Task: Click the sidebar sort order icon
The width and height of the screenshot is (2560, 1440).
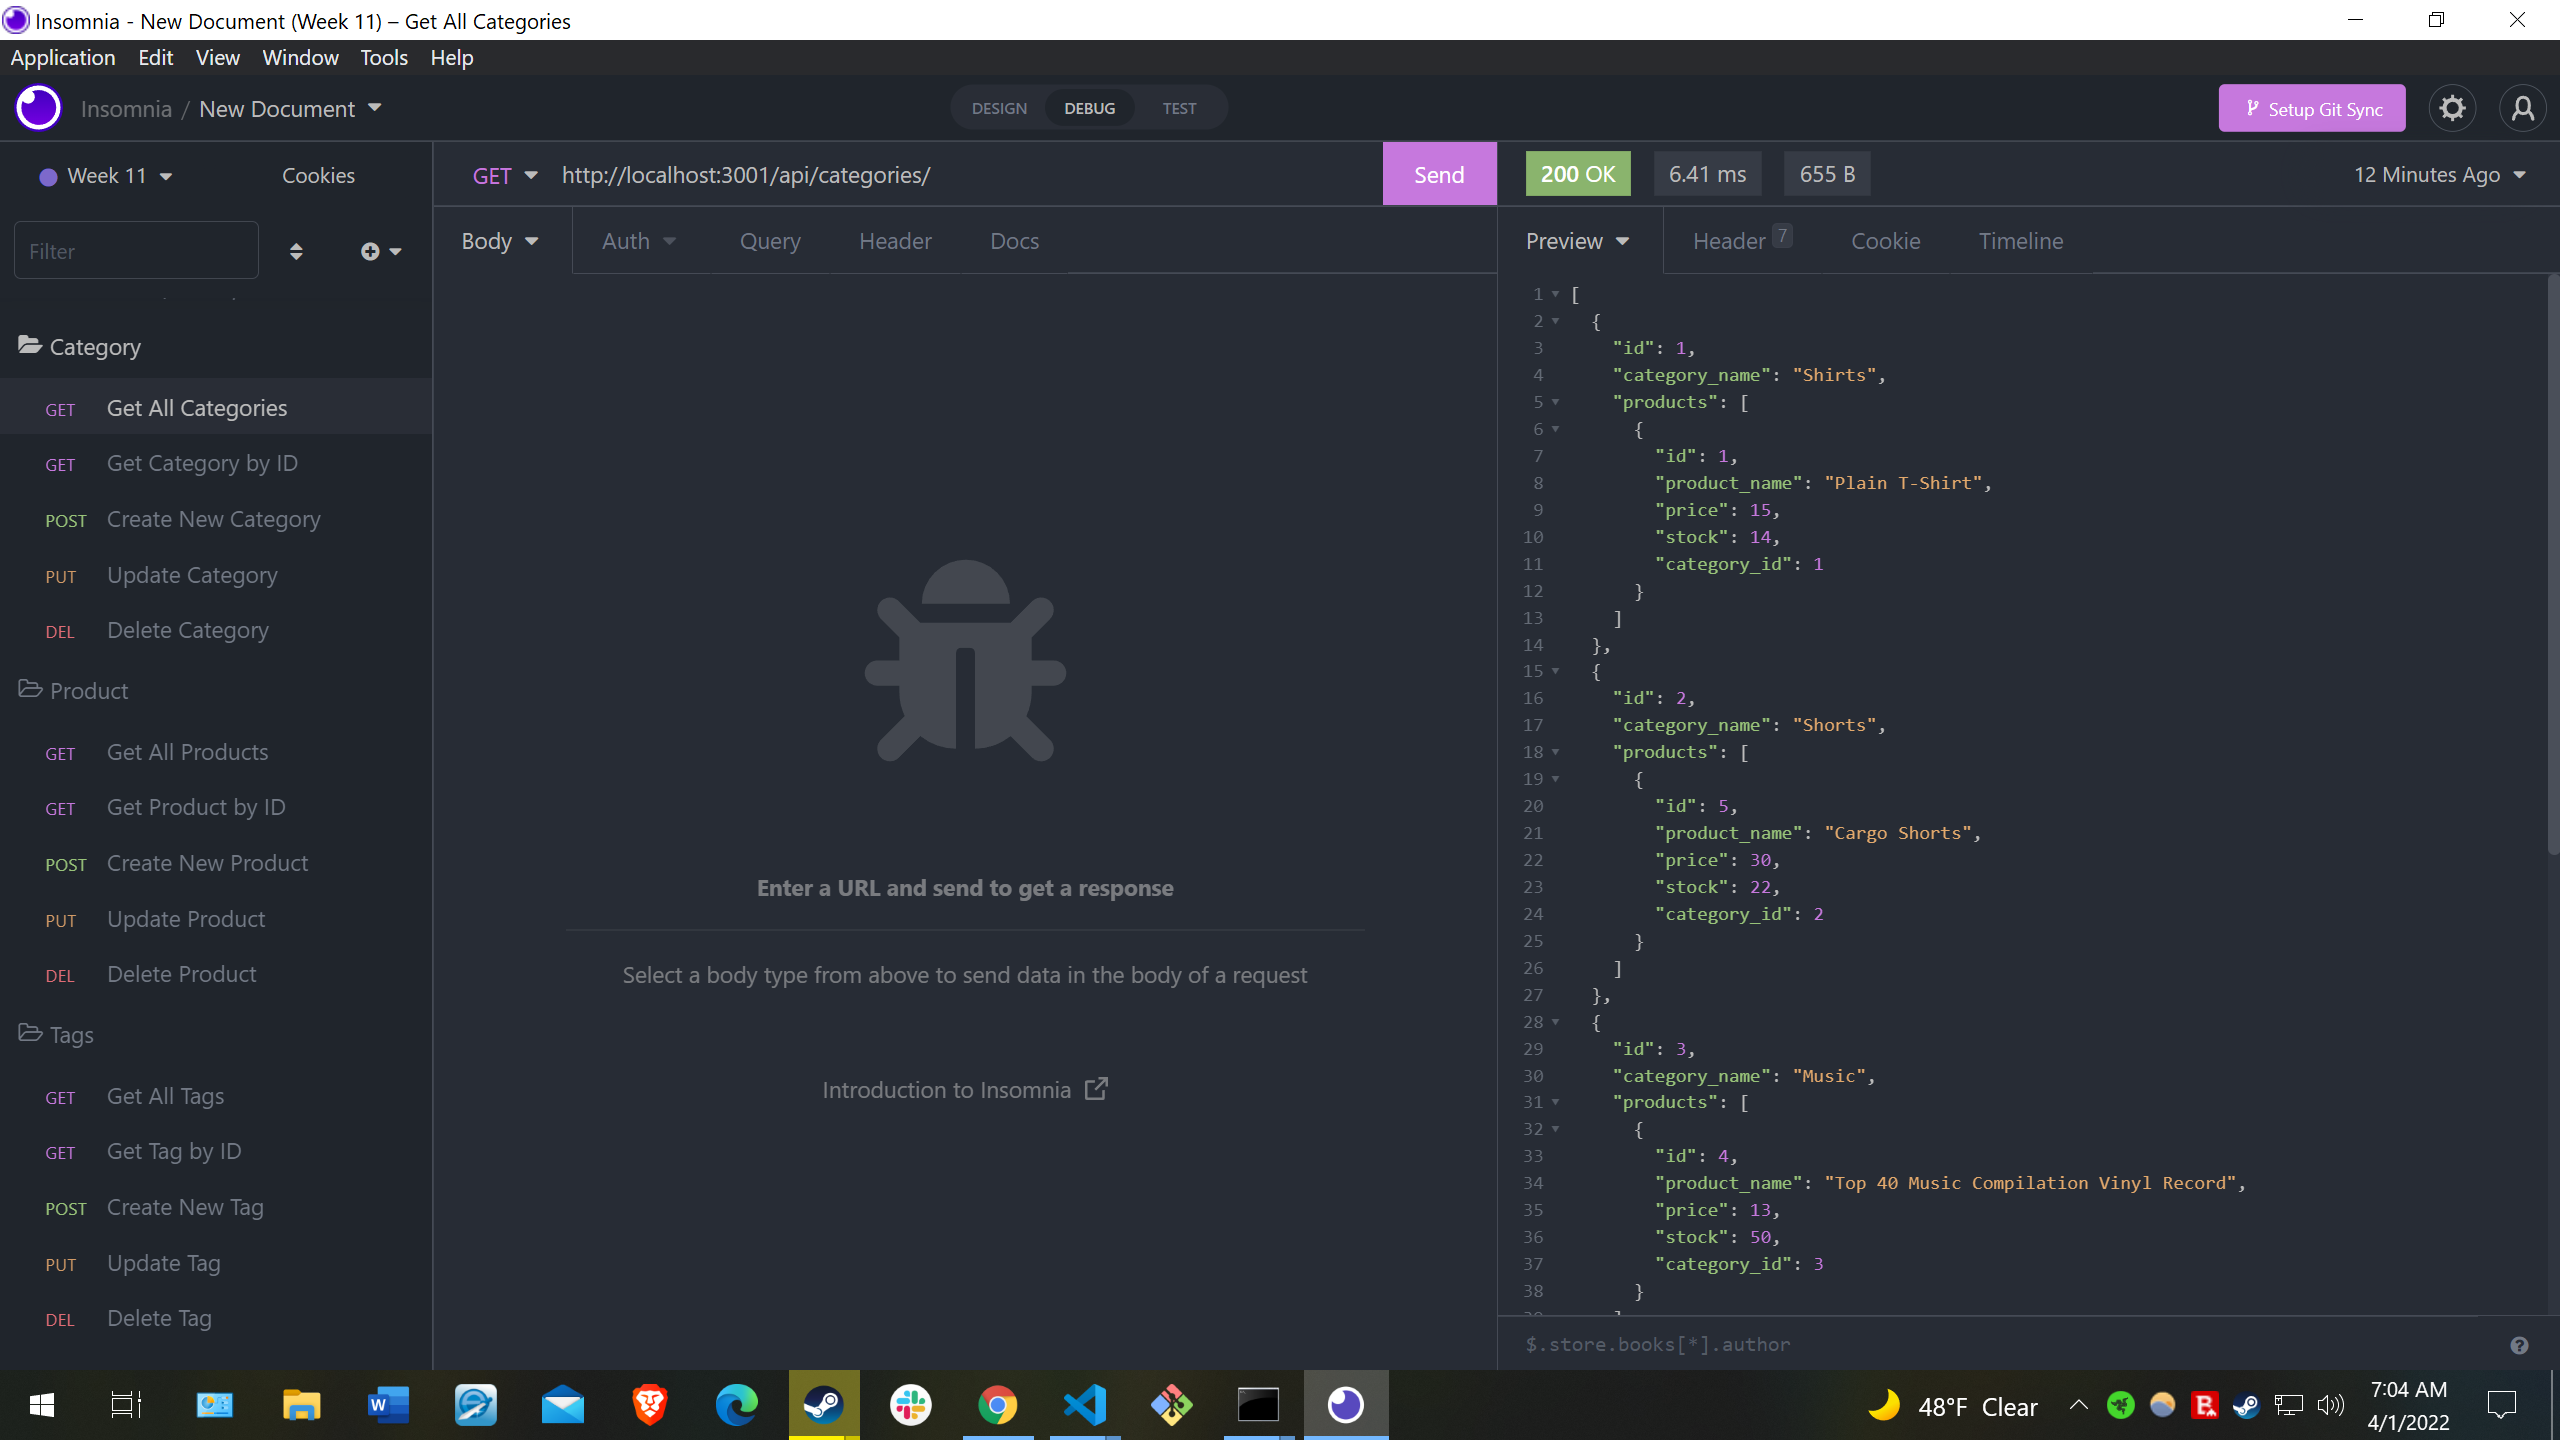Action: (296, 251)
